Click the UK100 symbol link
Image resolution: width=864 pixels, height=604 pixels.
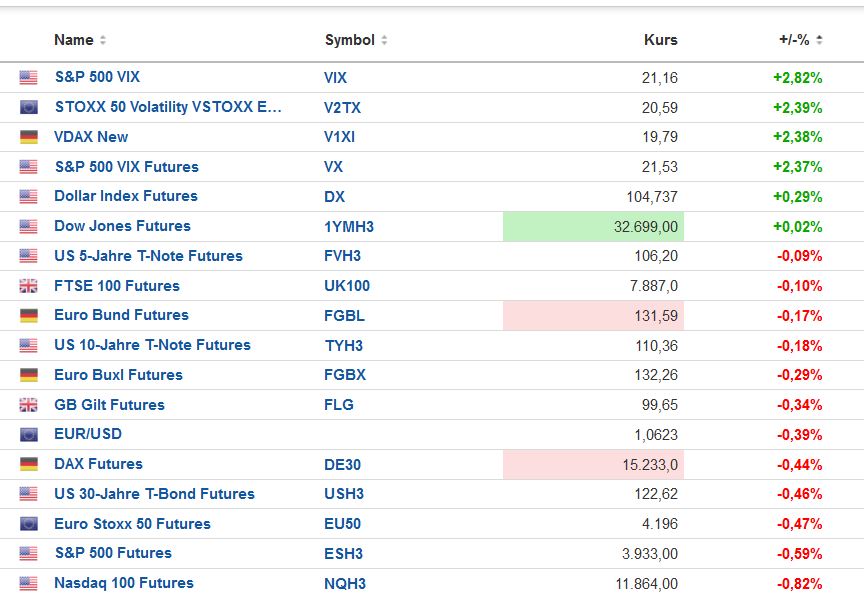tap(347, 285)
